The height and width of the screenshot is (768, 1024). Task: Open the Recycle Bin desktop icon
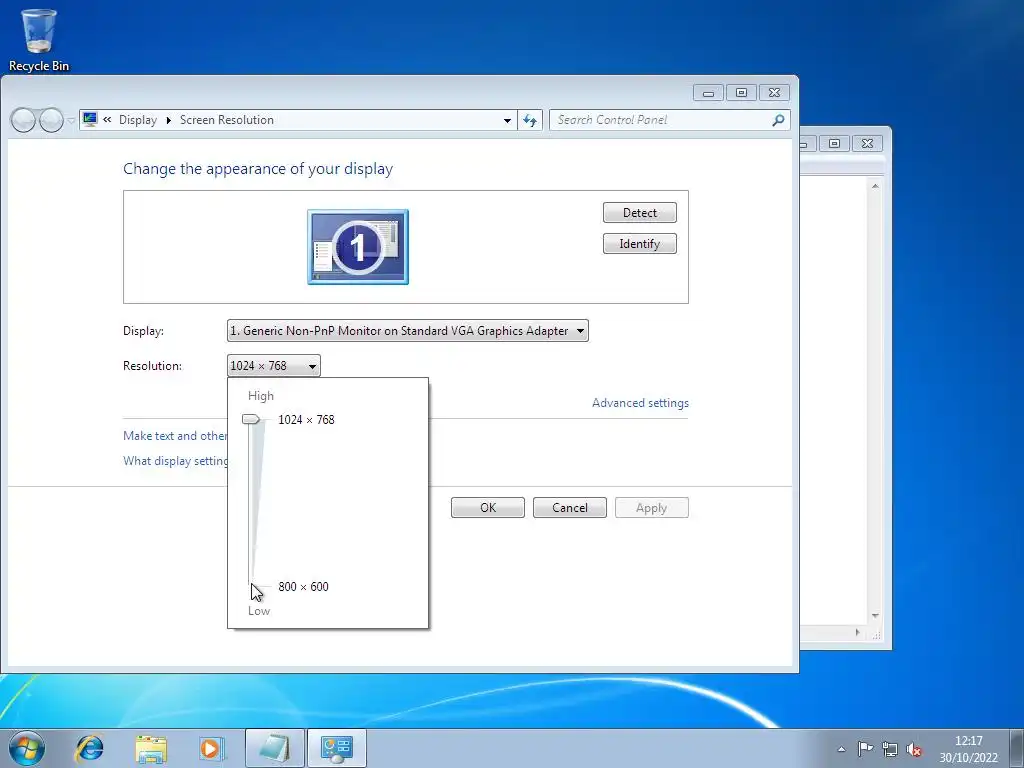(x=39, y=40)
